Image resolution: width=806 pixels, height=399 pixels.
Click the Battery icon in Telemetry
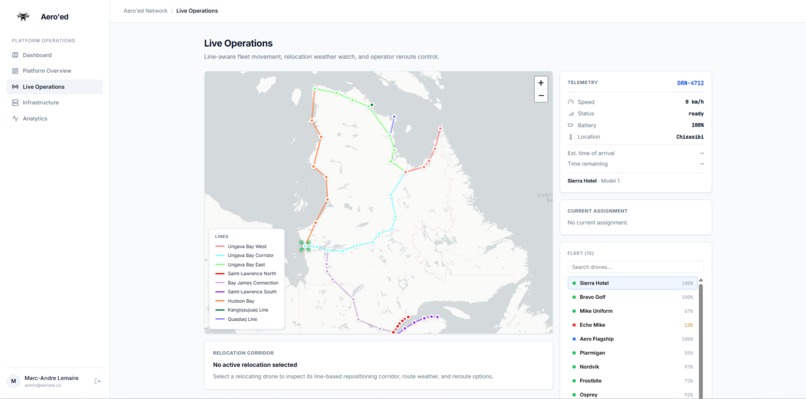click(x=570, y=125)
